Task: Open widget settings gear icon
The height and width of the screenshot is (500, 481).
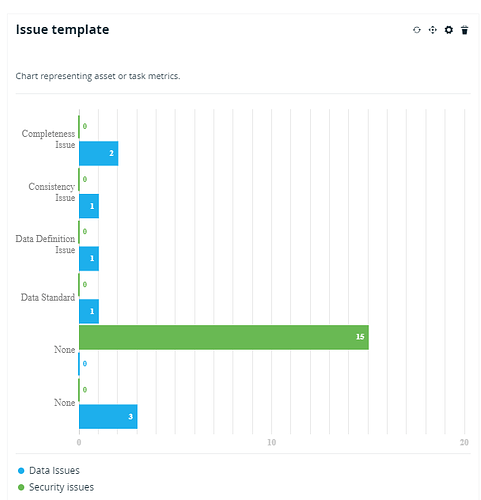Action: [449, 30]
